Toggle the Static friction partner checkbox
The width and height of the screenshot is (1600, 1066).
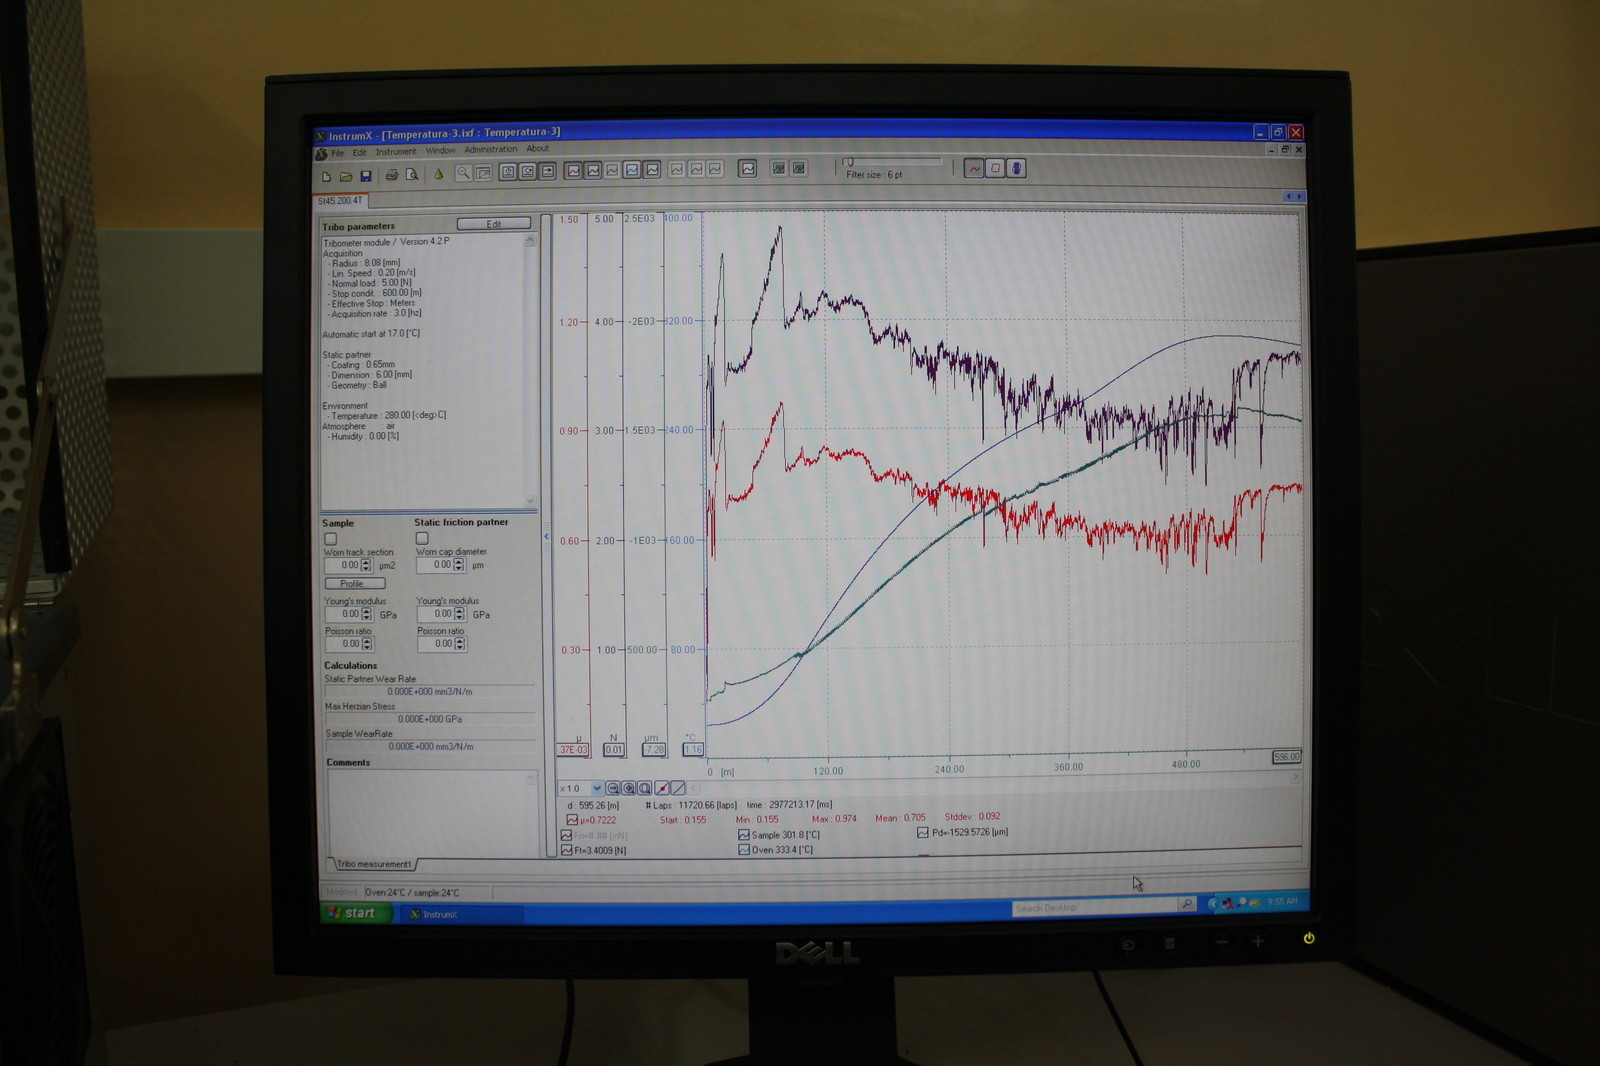[422, 538]
